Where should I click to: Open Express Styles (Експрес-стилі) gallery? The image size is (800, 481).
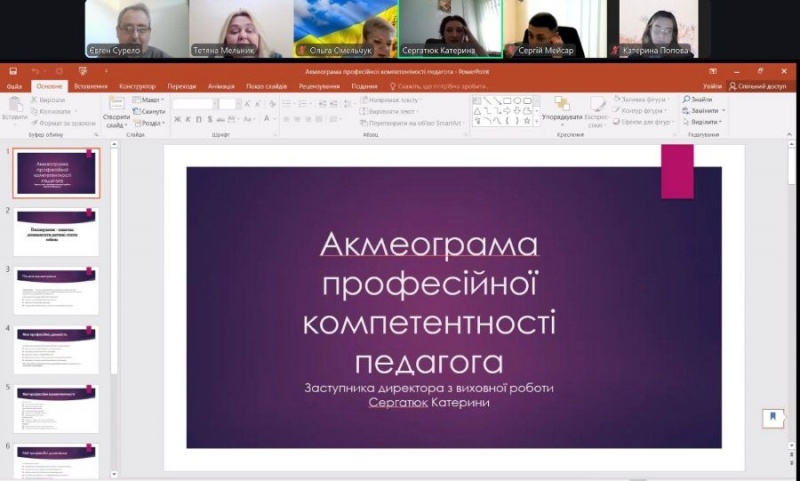pos(596,109)
